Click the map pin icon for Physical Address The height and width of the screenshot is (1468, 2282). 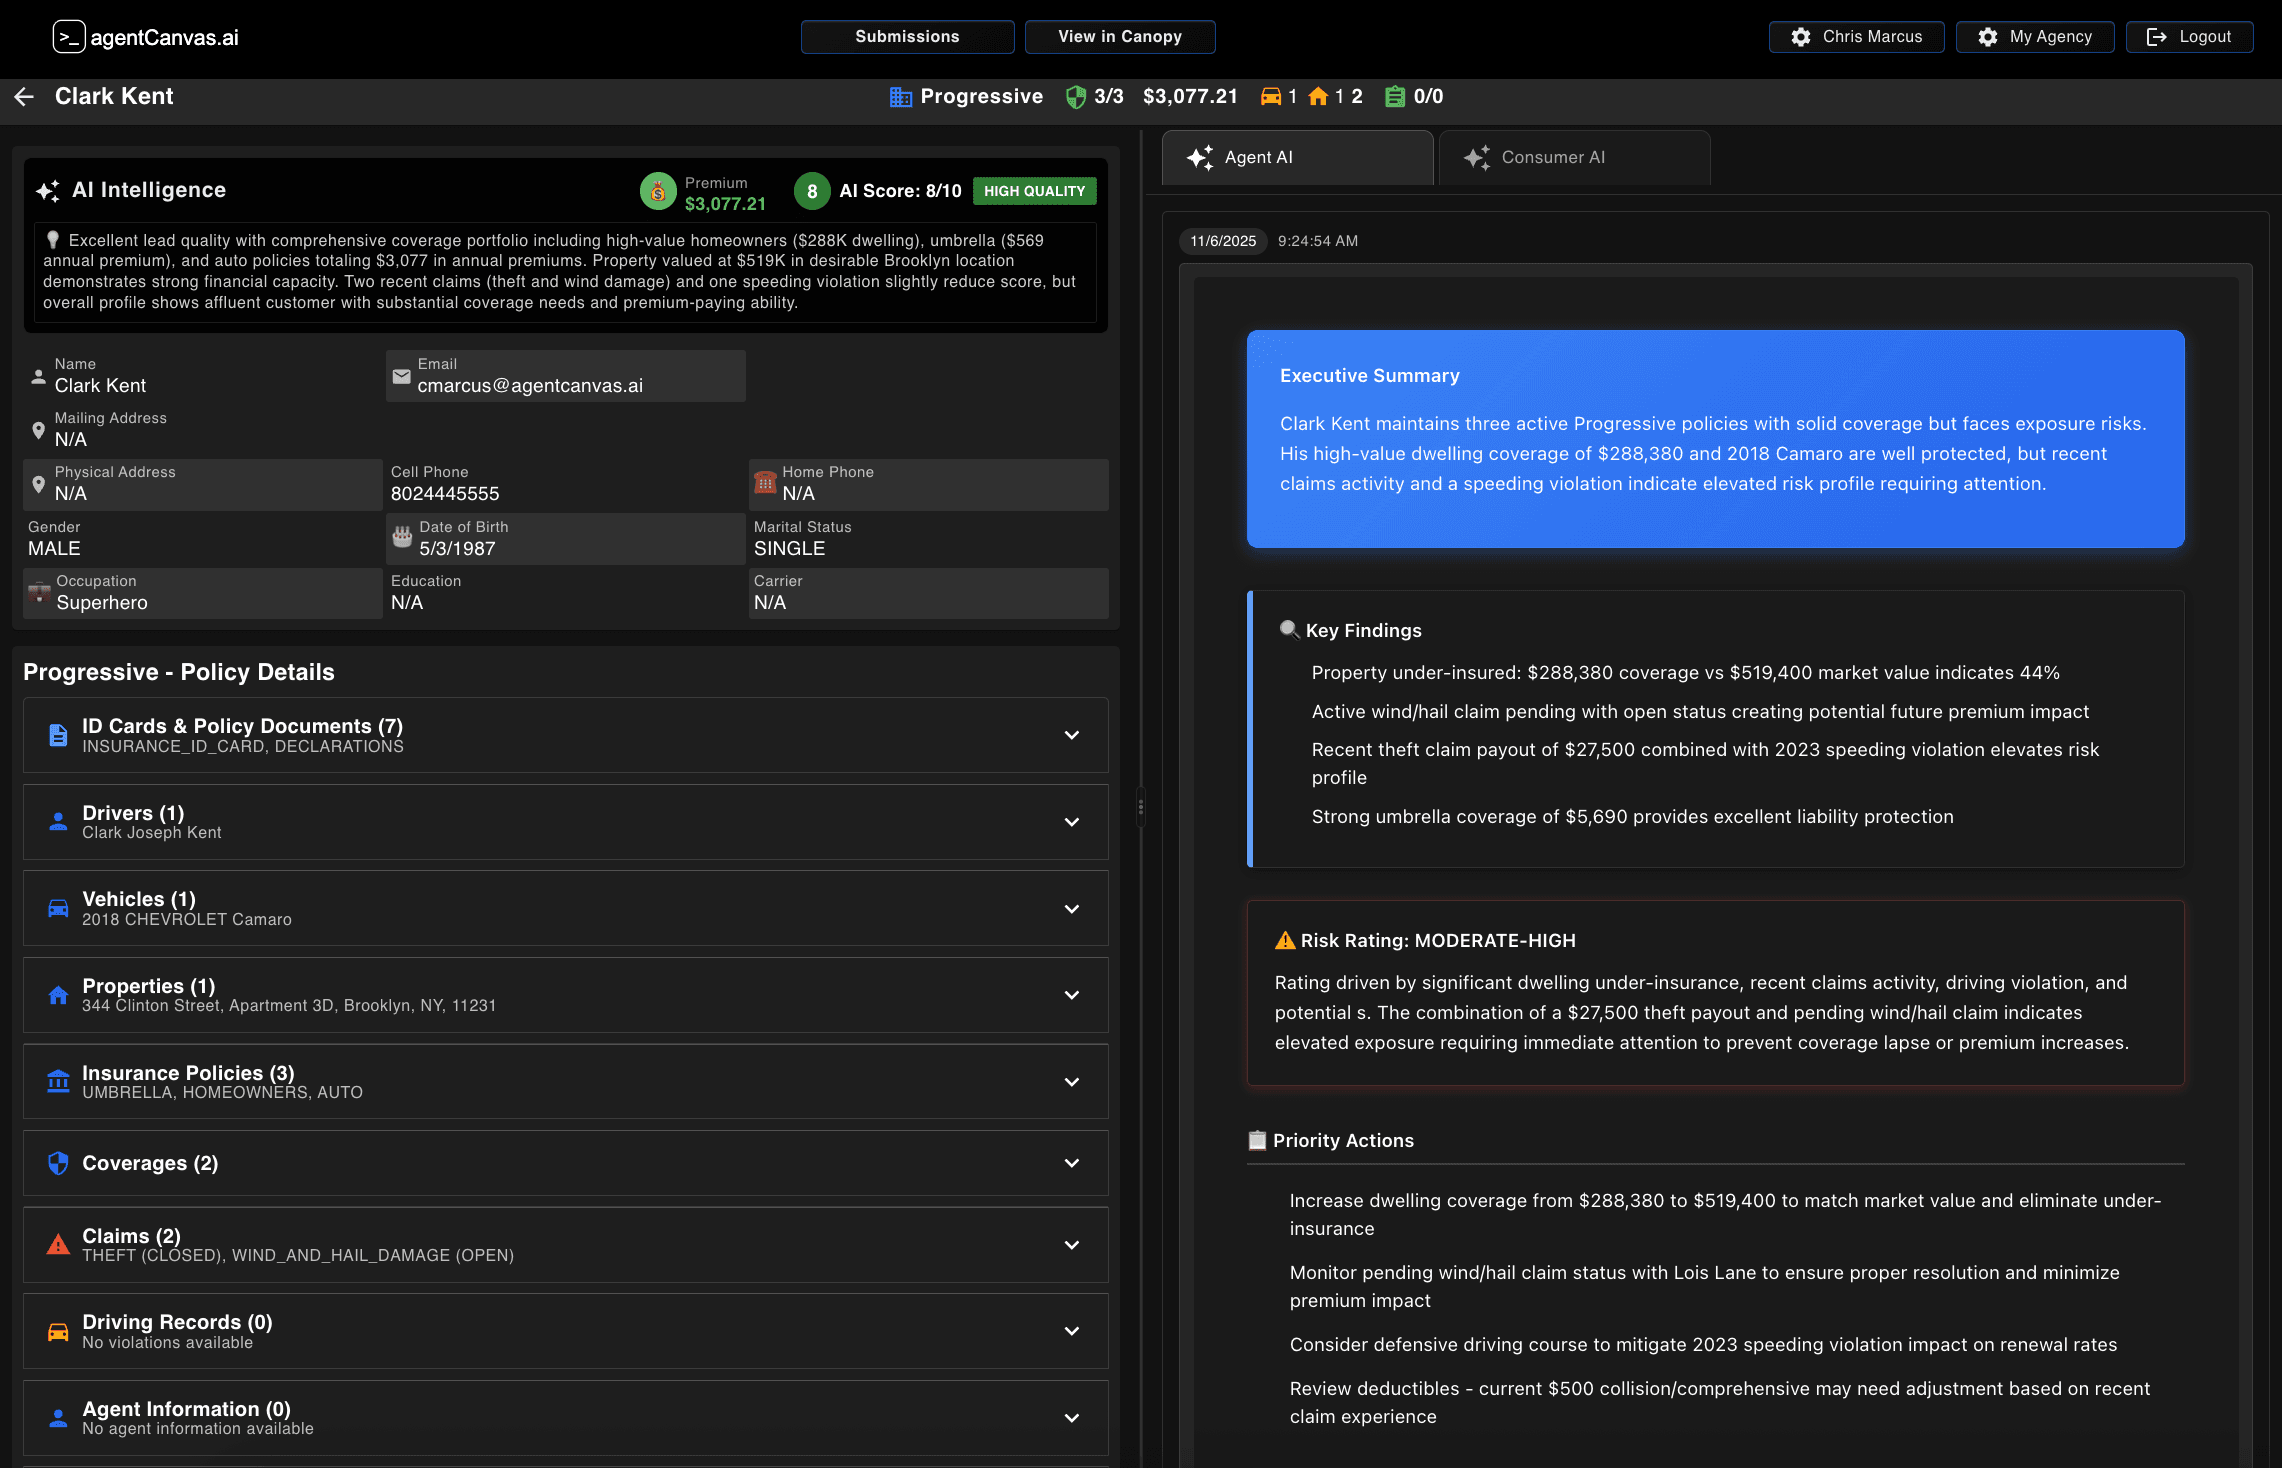(x=38, y=484)
